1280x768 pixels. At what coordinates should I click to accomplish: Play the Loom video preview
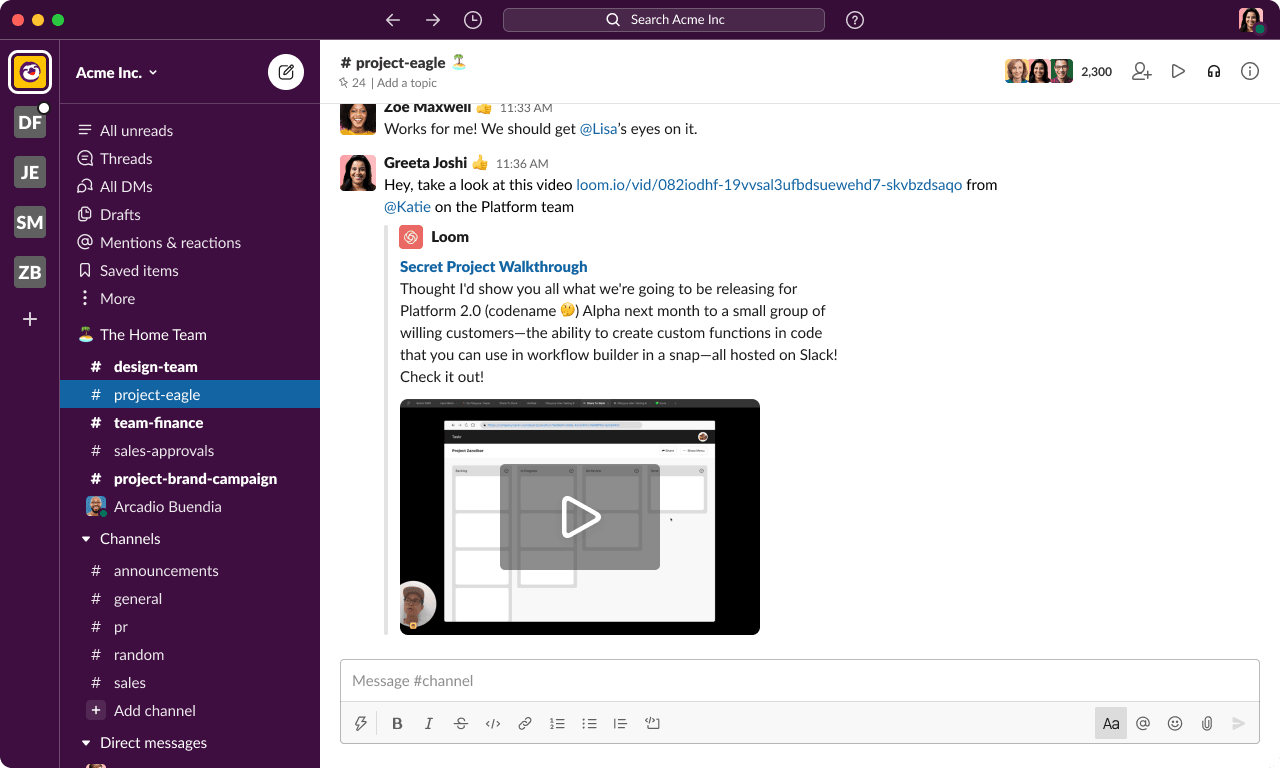(580, 517)
